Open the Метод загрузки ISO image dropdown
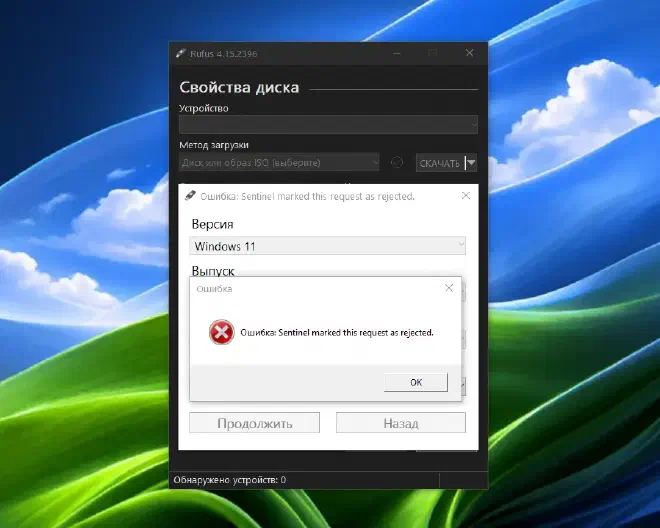Image resolution: width=660 pixels, height=528 pixels. (x=279, y=163)
